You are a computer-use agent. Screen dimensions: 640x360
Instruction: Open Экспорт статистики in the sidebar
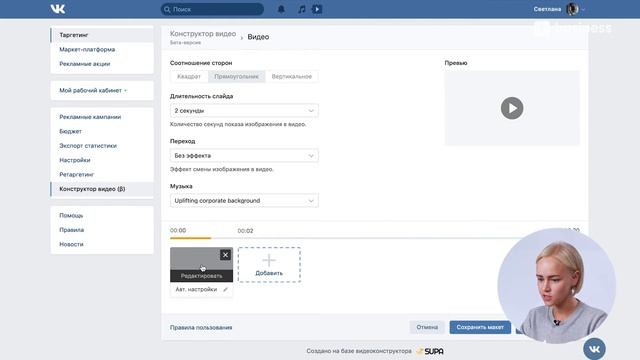[102, 146]
